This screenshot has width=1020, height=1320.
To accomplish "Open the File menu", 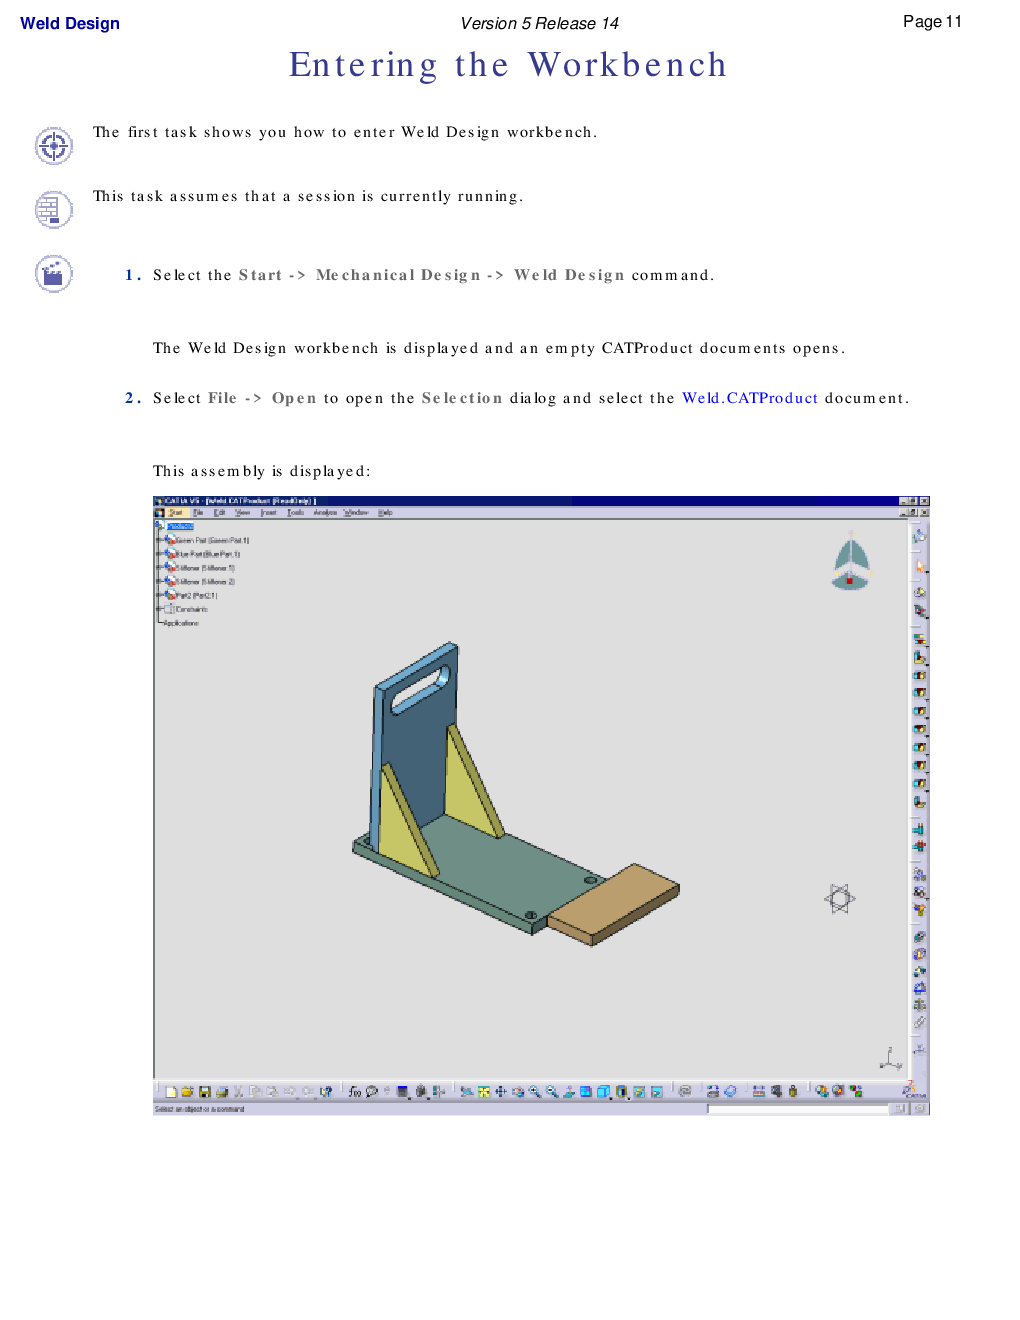I will (x=198, y=513).
